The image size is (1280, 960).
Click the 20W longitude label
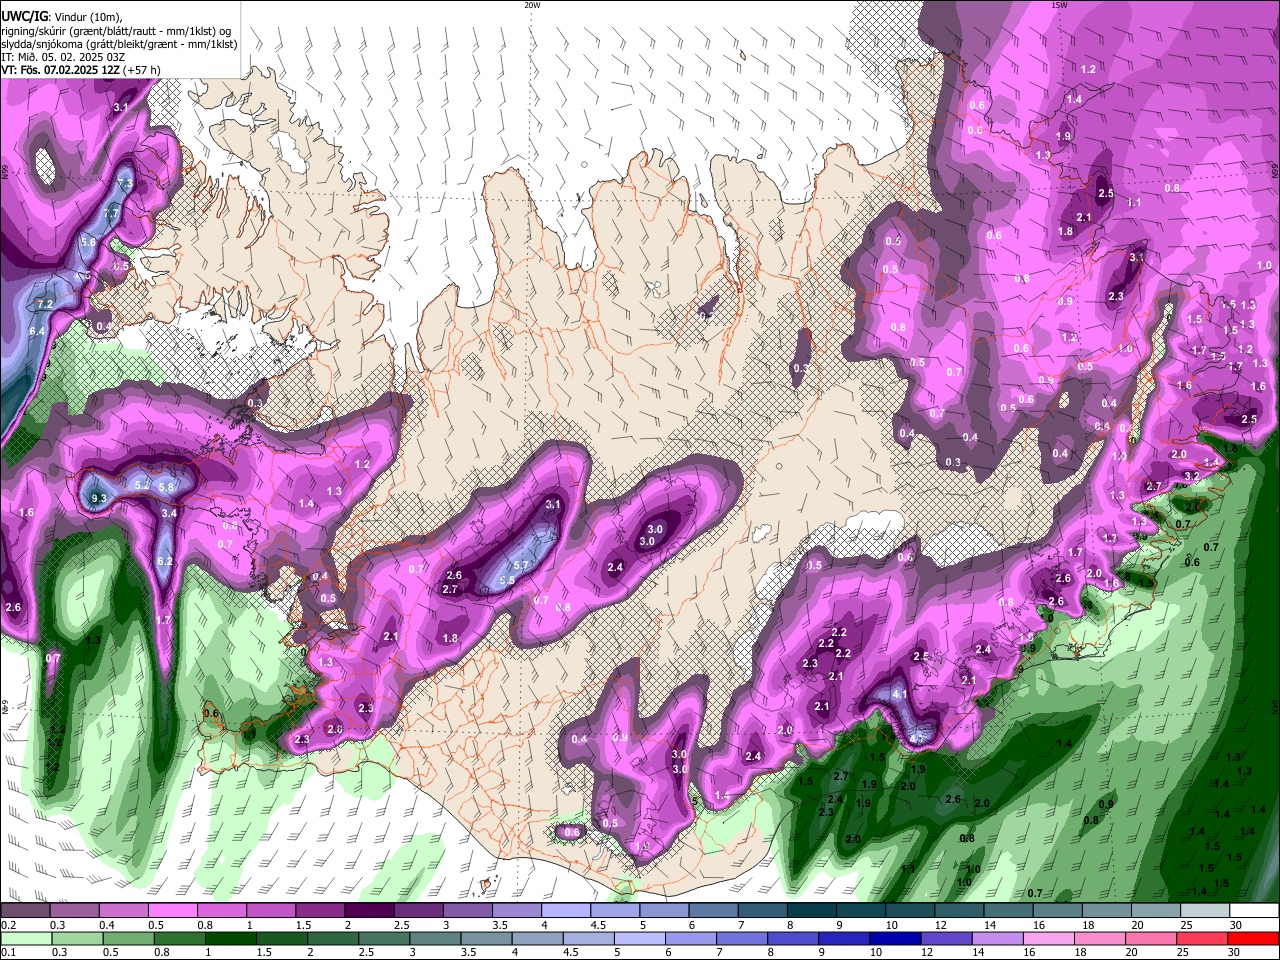532,5
